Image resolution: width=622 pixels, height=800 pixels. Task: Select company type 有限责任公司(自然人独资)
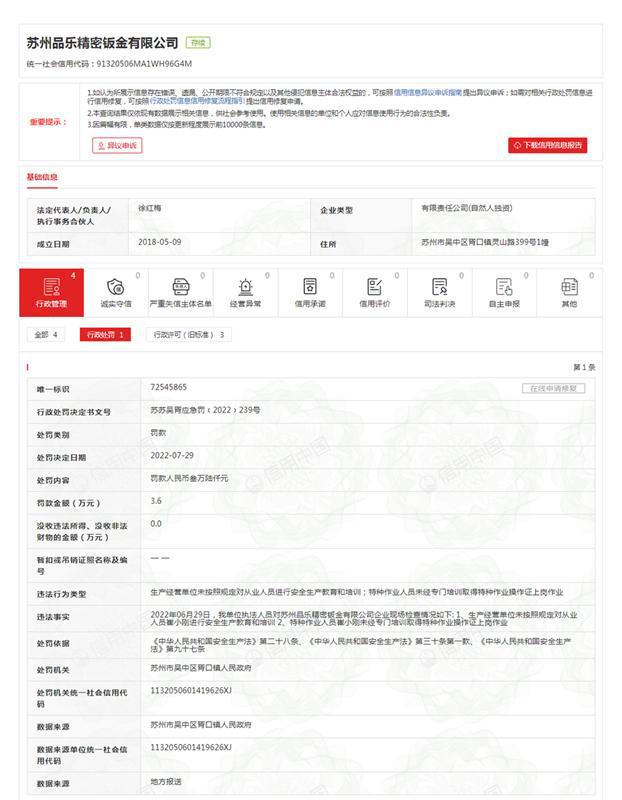click(x=467, y=208)
